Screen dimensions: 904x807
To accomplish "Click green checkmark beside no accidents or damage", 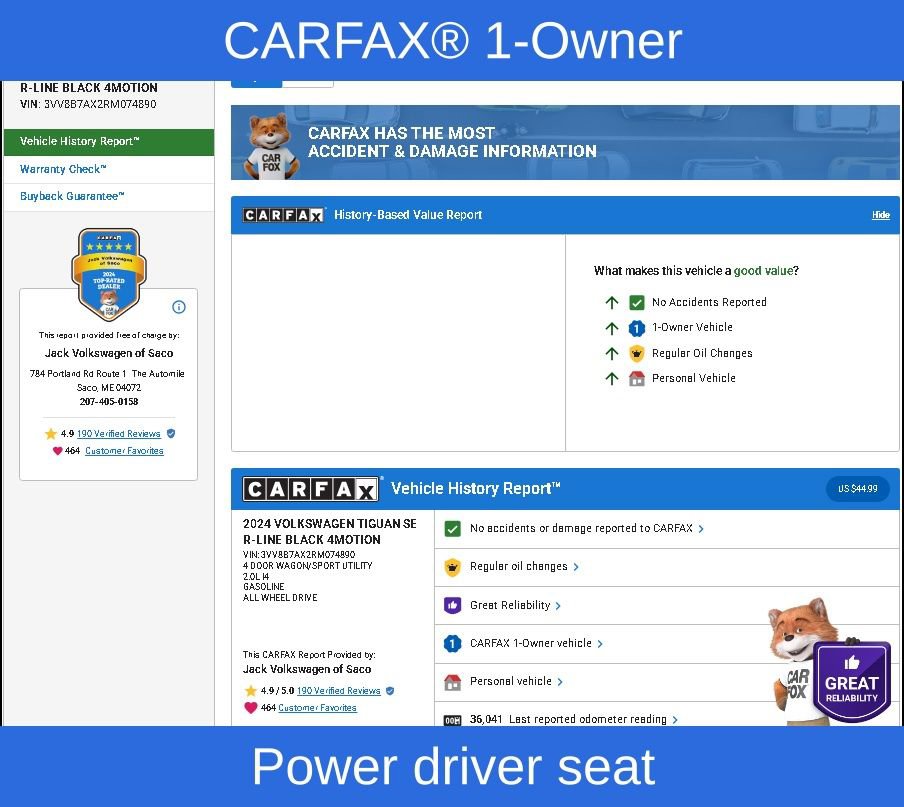I will [452, 528].
